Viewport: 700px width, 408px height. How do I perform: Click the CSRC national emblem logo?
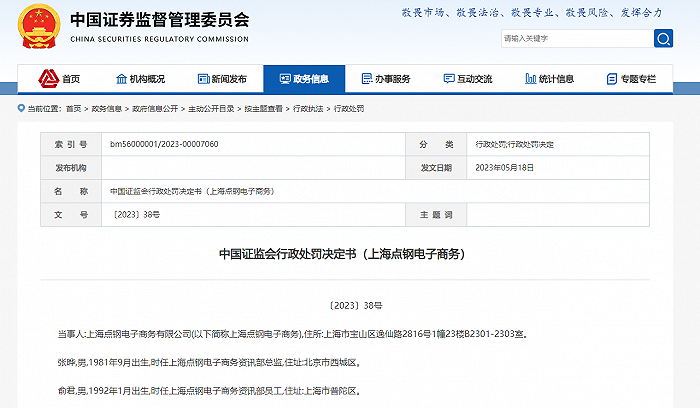(x=39, y=26)
